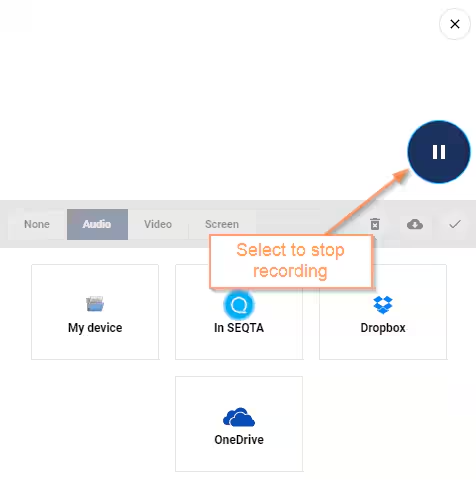Pause the recording with the round button
476x485 pixels.
click(x=439, y=152)
